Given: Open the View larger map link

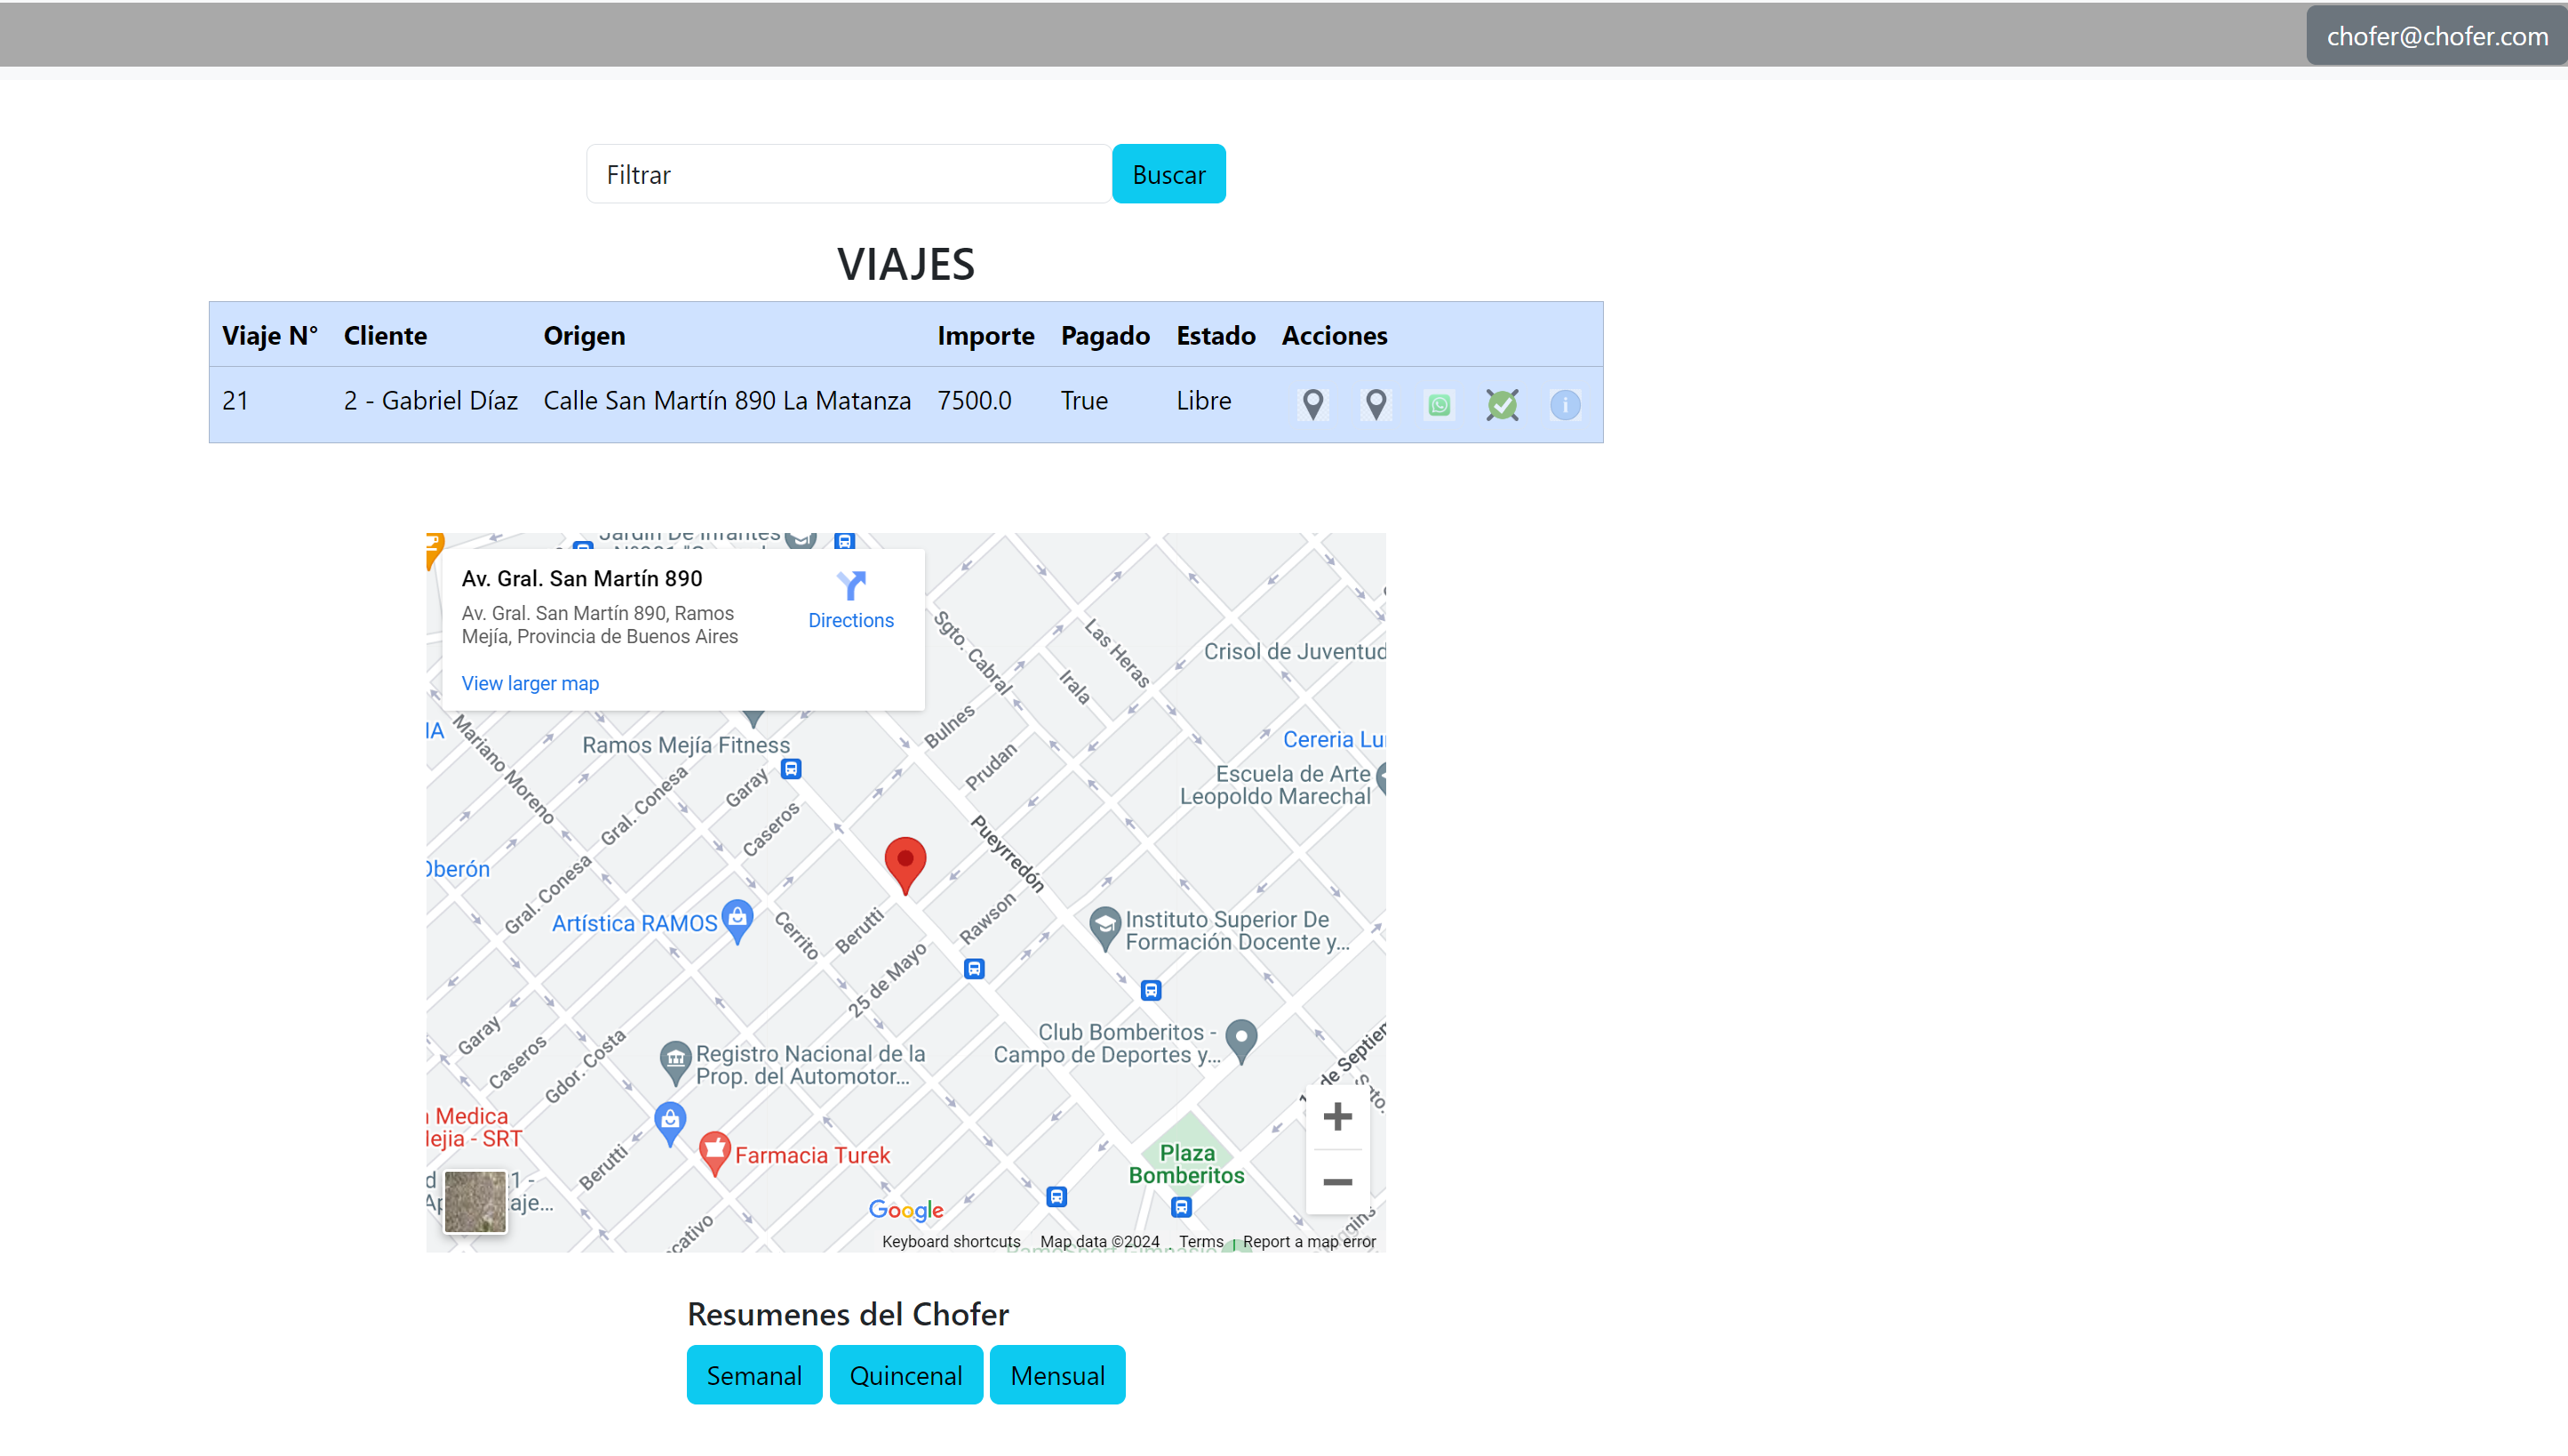Looking at the screenshot, I should pyautogui.click(x=530, y=683).
